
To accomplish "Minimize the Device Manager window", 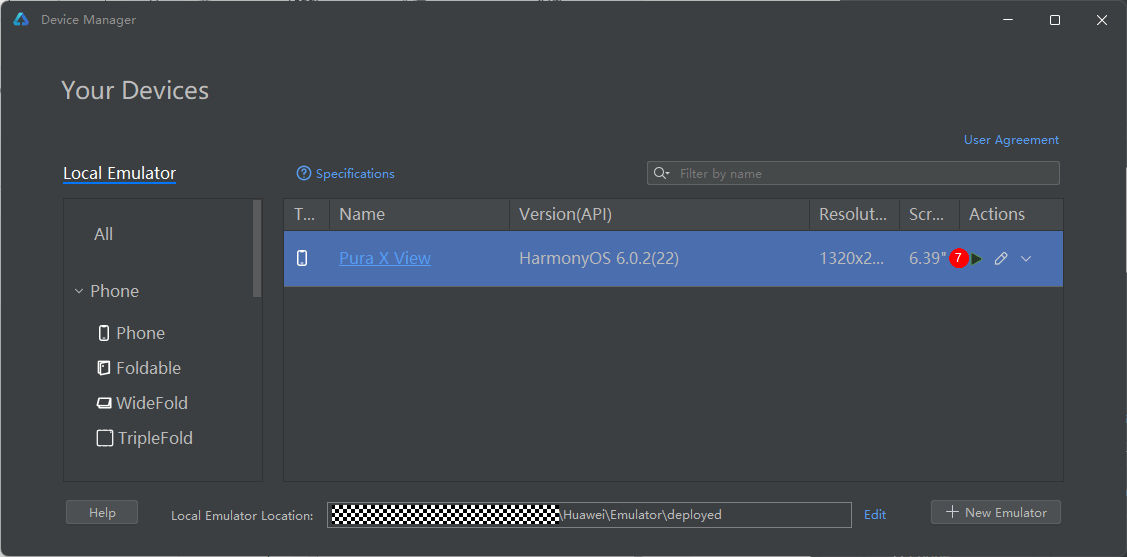I will [1008, 20].
